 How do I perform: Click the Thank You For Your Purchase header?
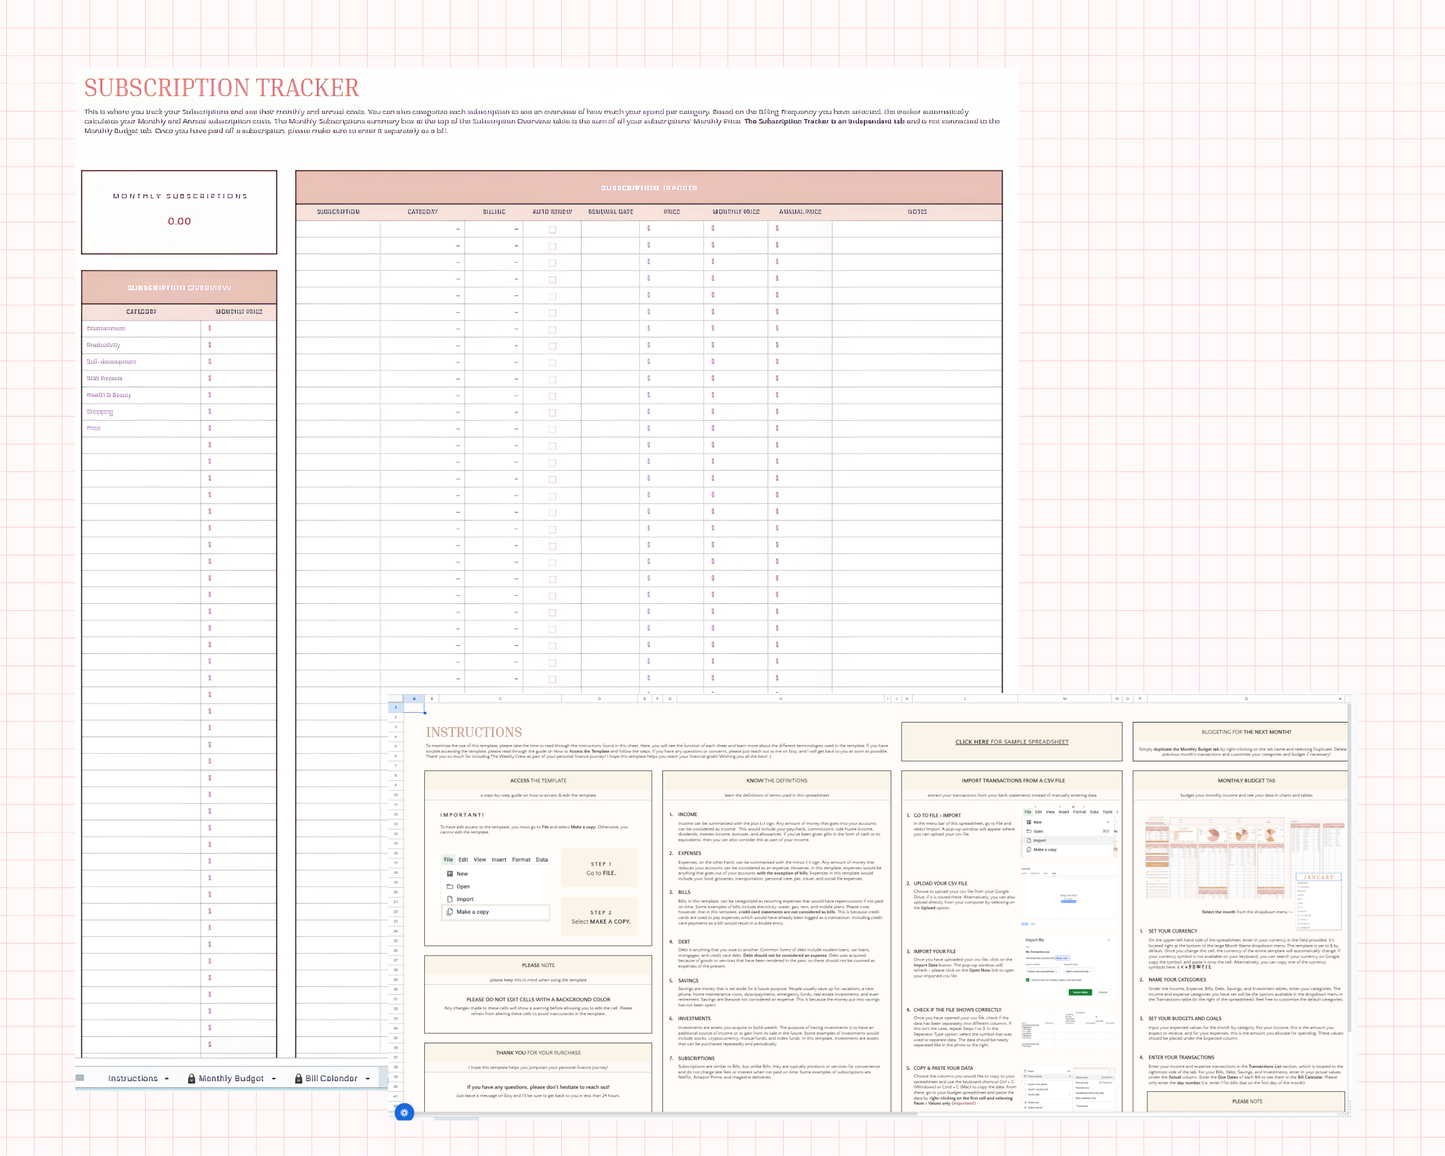click(x=538, y=1052)
